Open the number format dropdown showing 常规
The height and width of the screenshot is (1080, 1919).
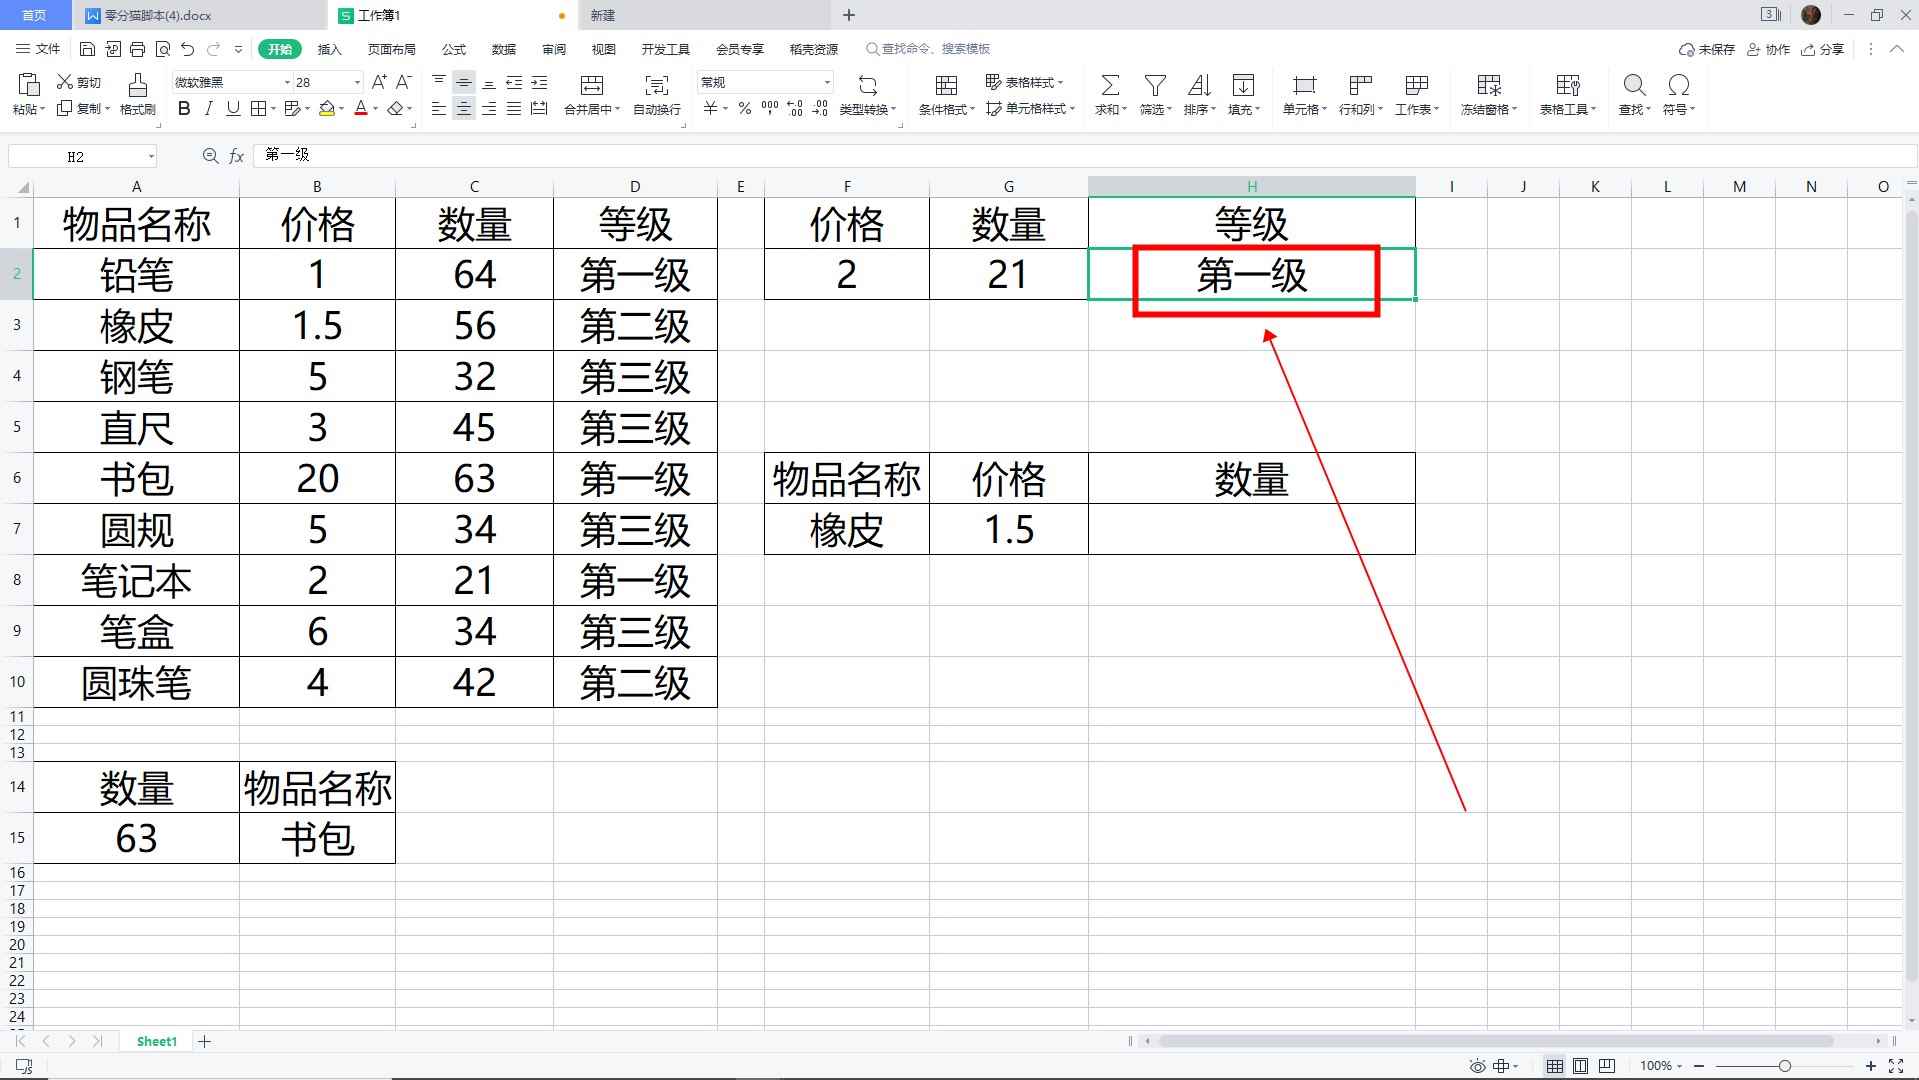(x=826, y=81)
